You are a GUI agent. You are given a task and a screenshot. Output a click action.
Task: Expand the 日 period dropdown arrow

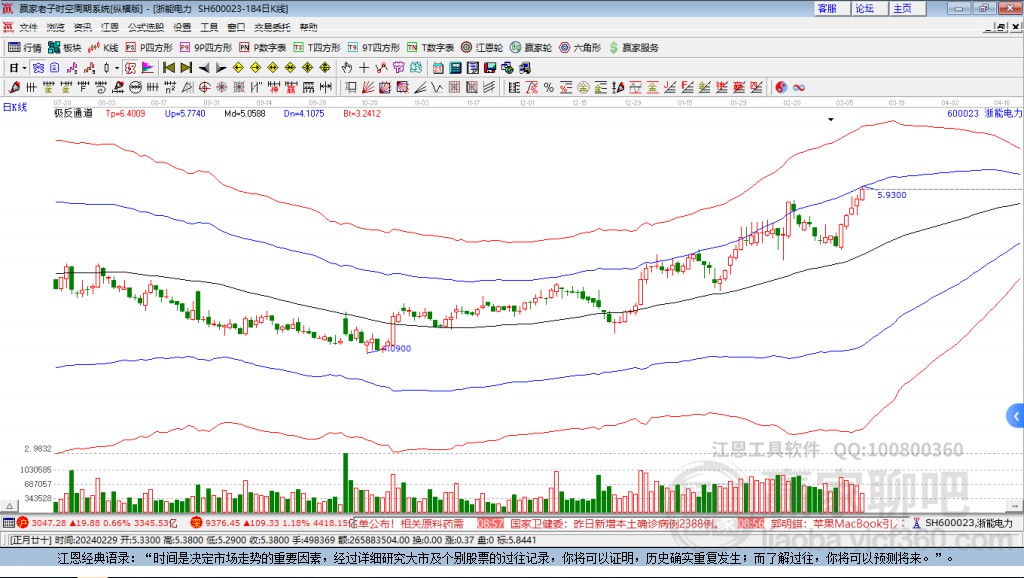pos(25,67)
